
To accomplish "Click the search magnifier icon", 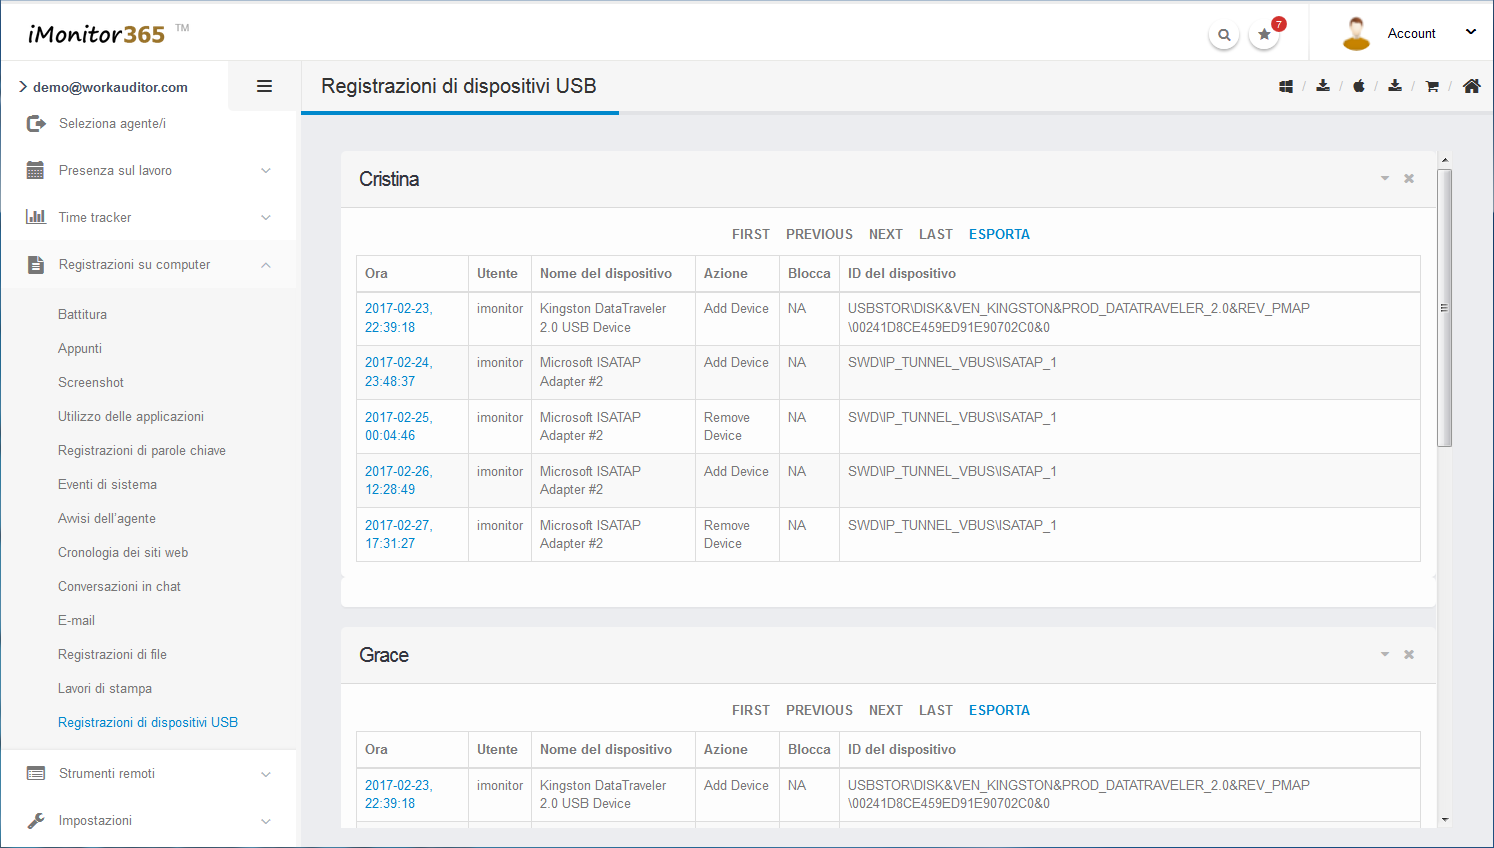I will click(1224, 35).
